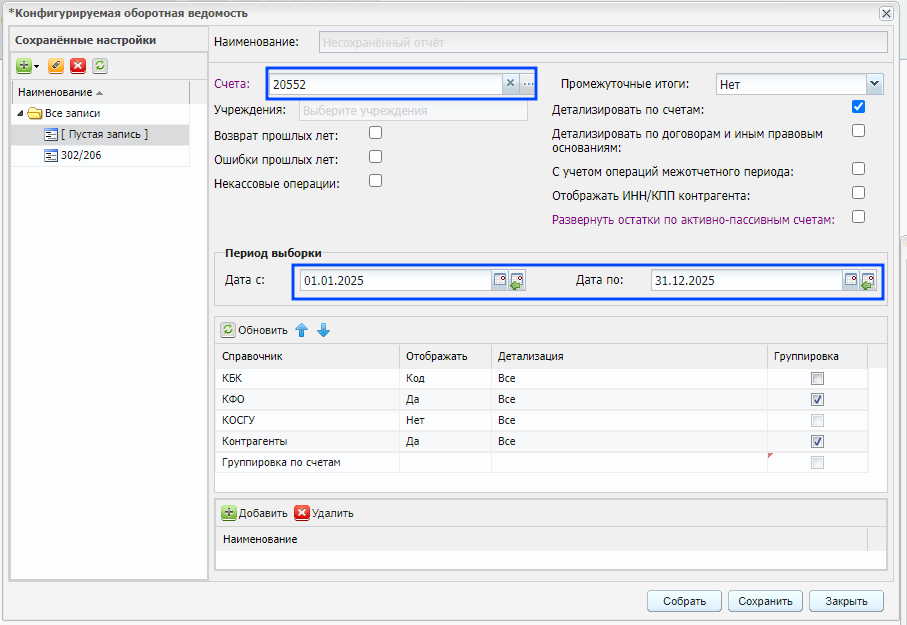Click the refresh saved settings icon

tap(99, 66)
